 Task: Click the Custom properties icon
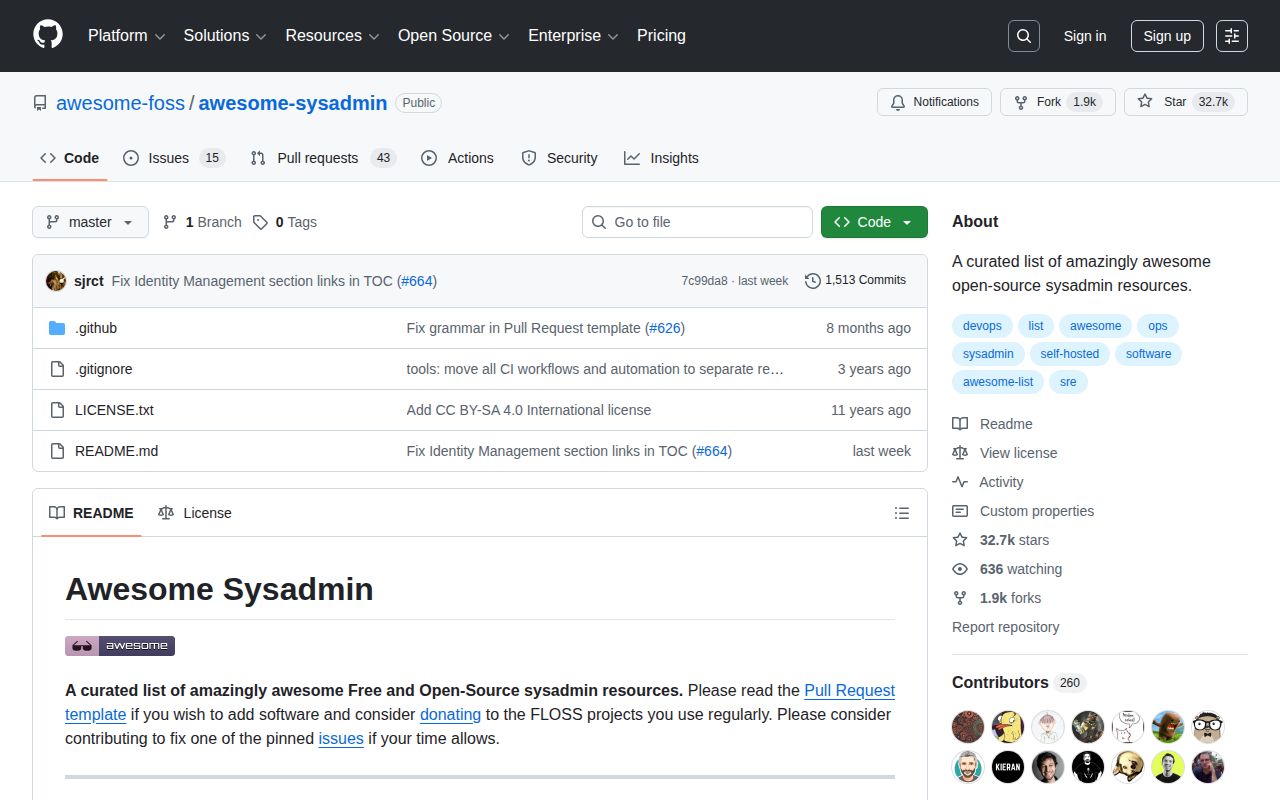[x=960, y=511]
